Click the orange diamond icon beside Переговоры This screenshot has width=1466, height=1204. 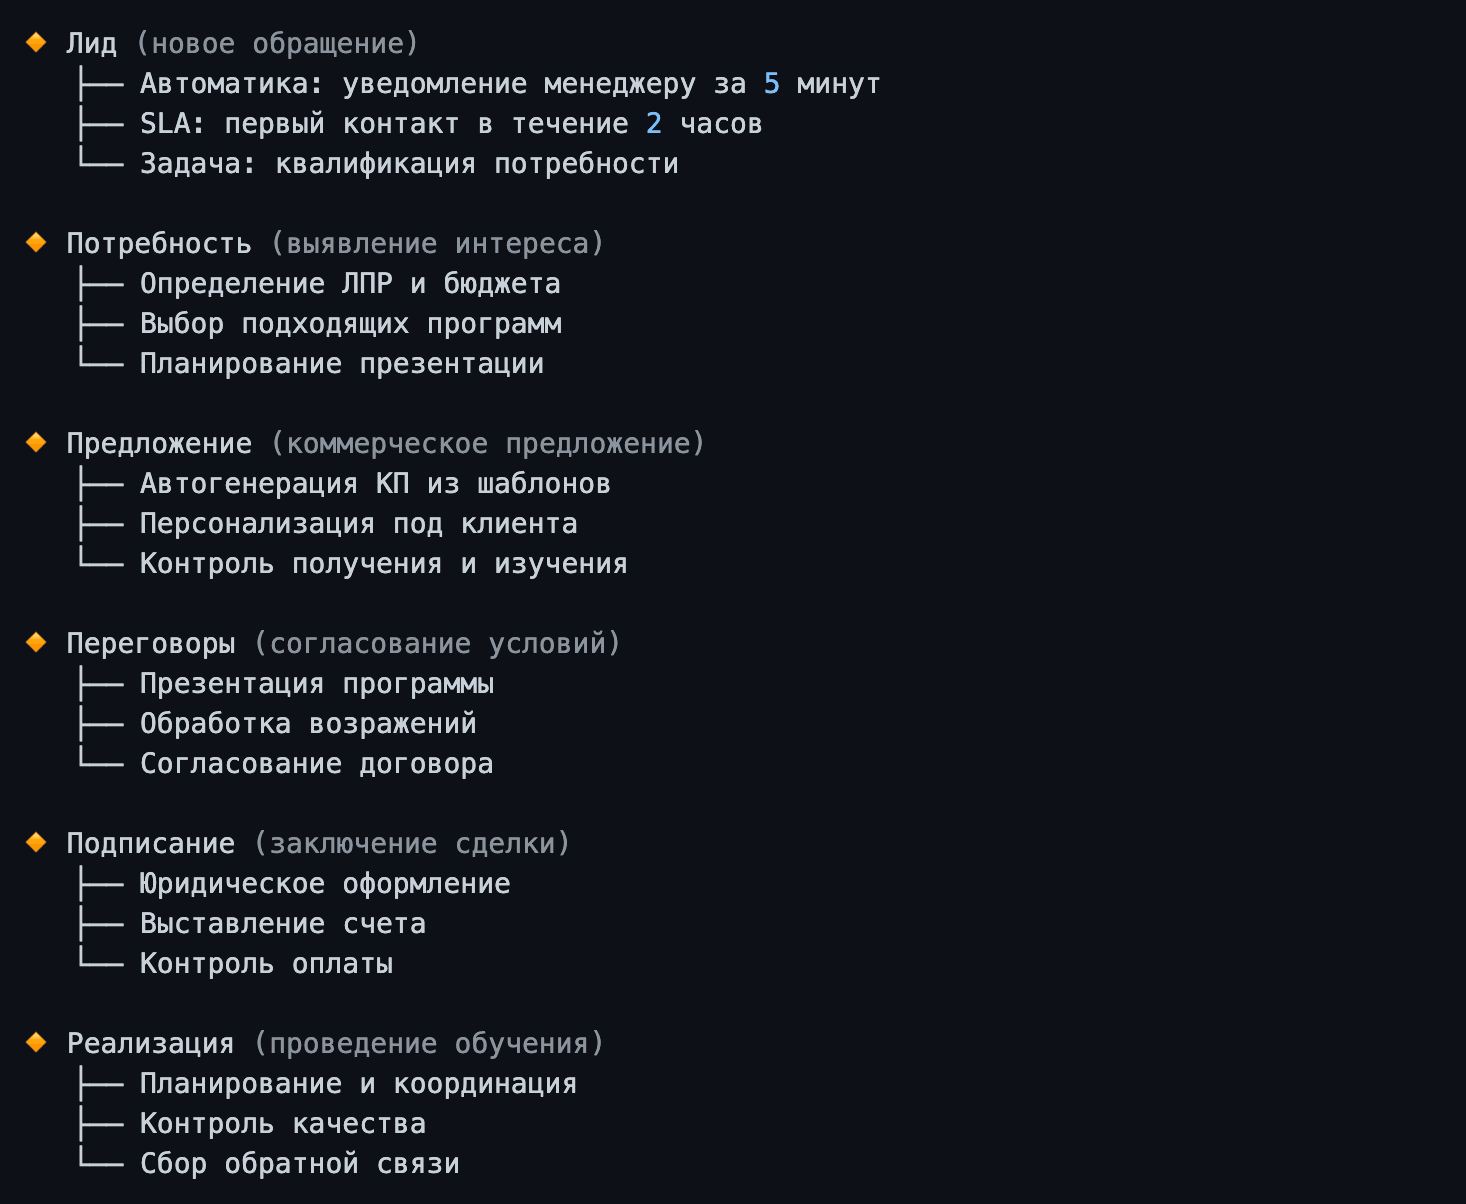click(x=36, y=642)
